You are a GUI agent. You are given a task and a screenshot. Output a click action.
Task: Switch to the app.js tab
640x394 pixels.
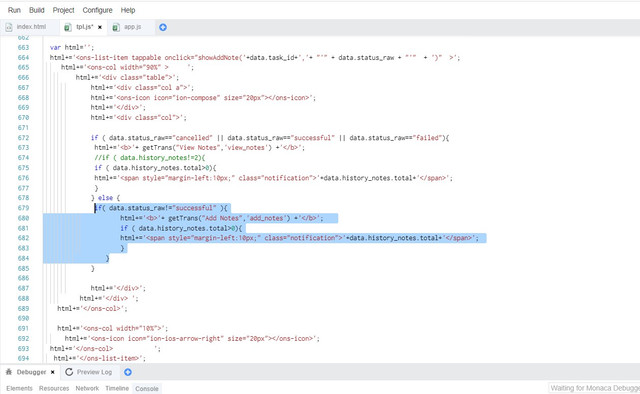pos(132,27)
